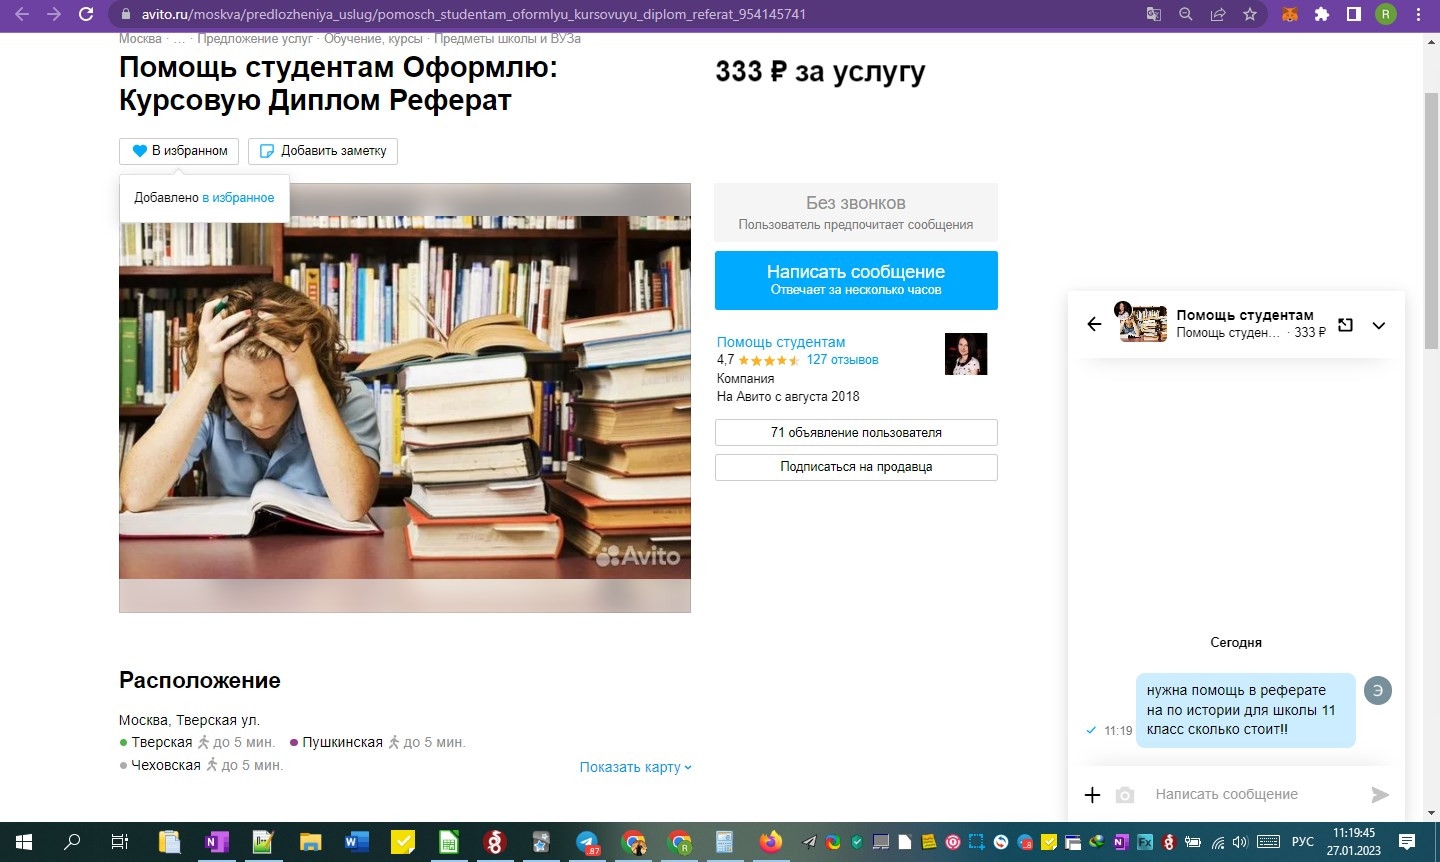The image size is (1440, 862).
Task: Open listing thumbnail in chat header
Action: (1141, 323)
